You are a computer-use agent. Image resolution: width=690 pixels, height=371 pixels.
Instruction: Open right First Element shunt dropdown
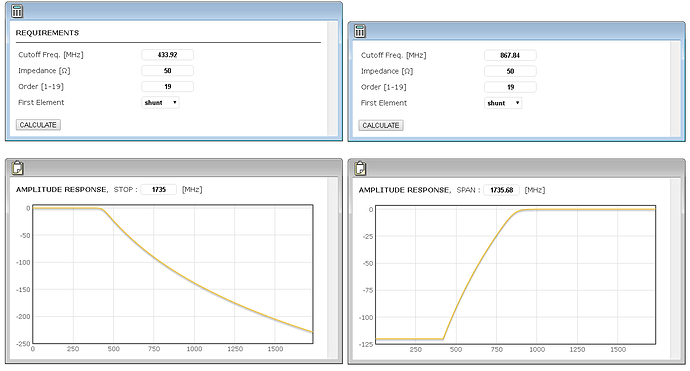[503, 103]
